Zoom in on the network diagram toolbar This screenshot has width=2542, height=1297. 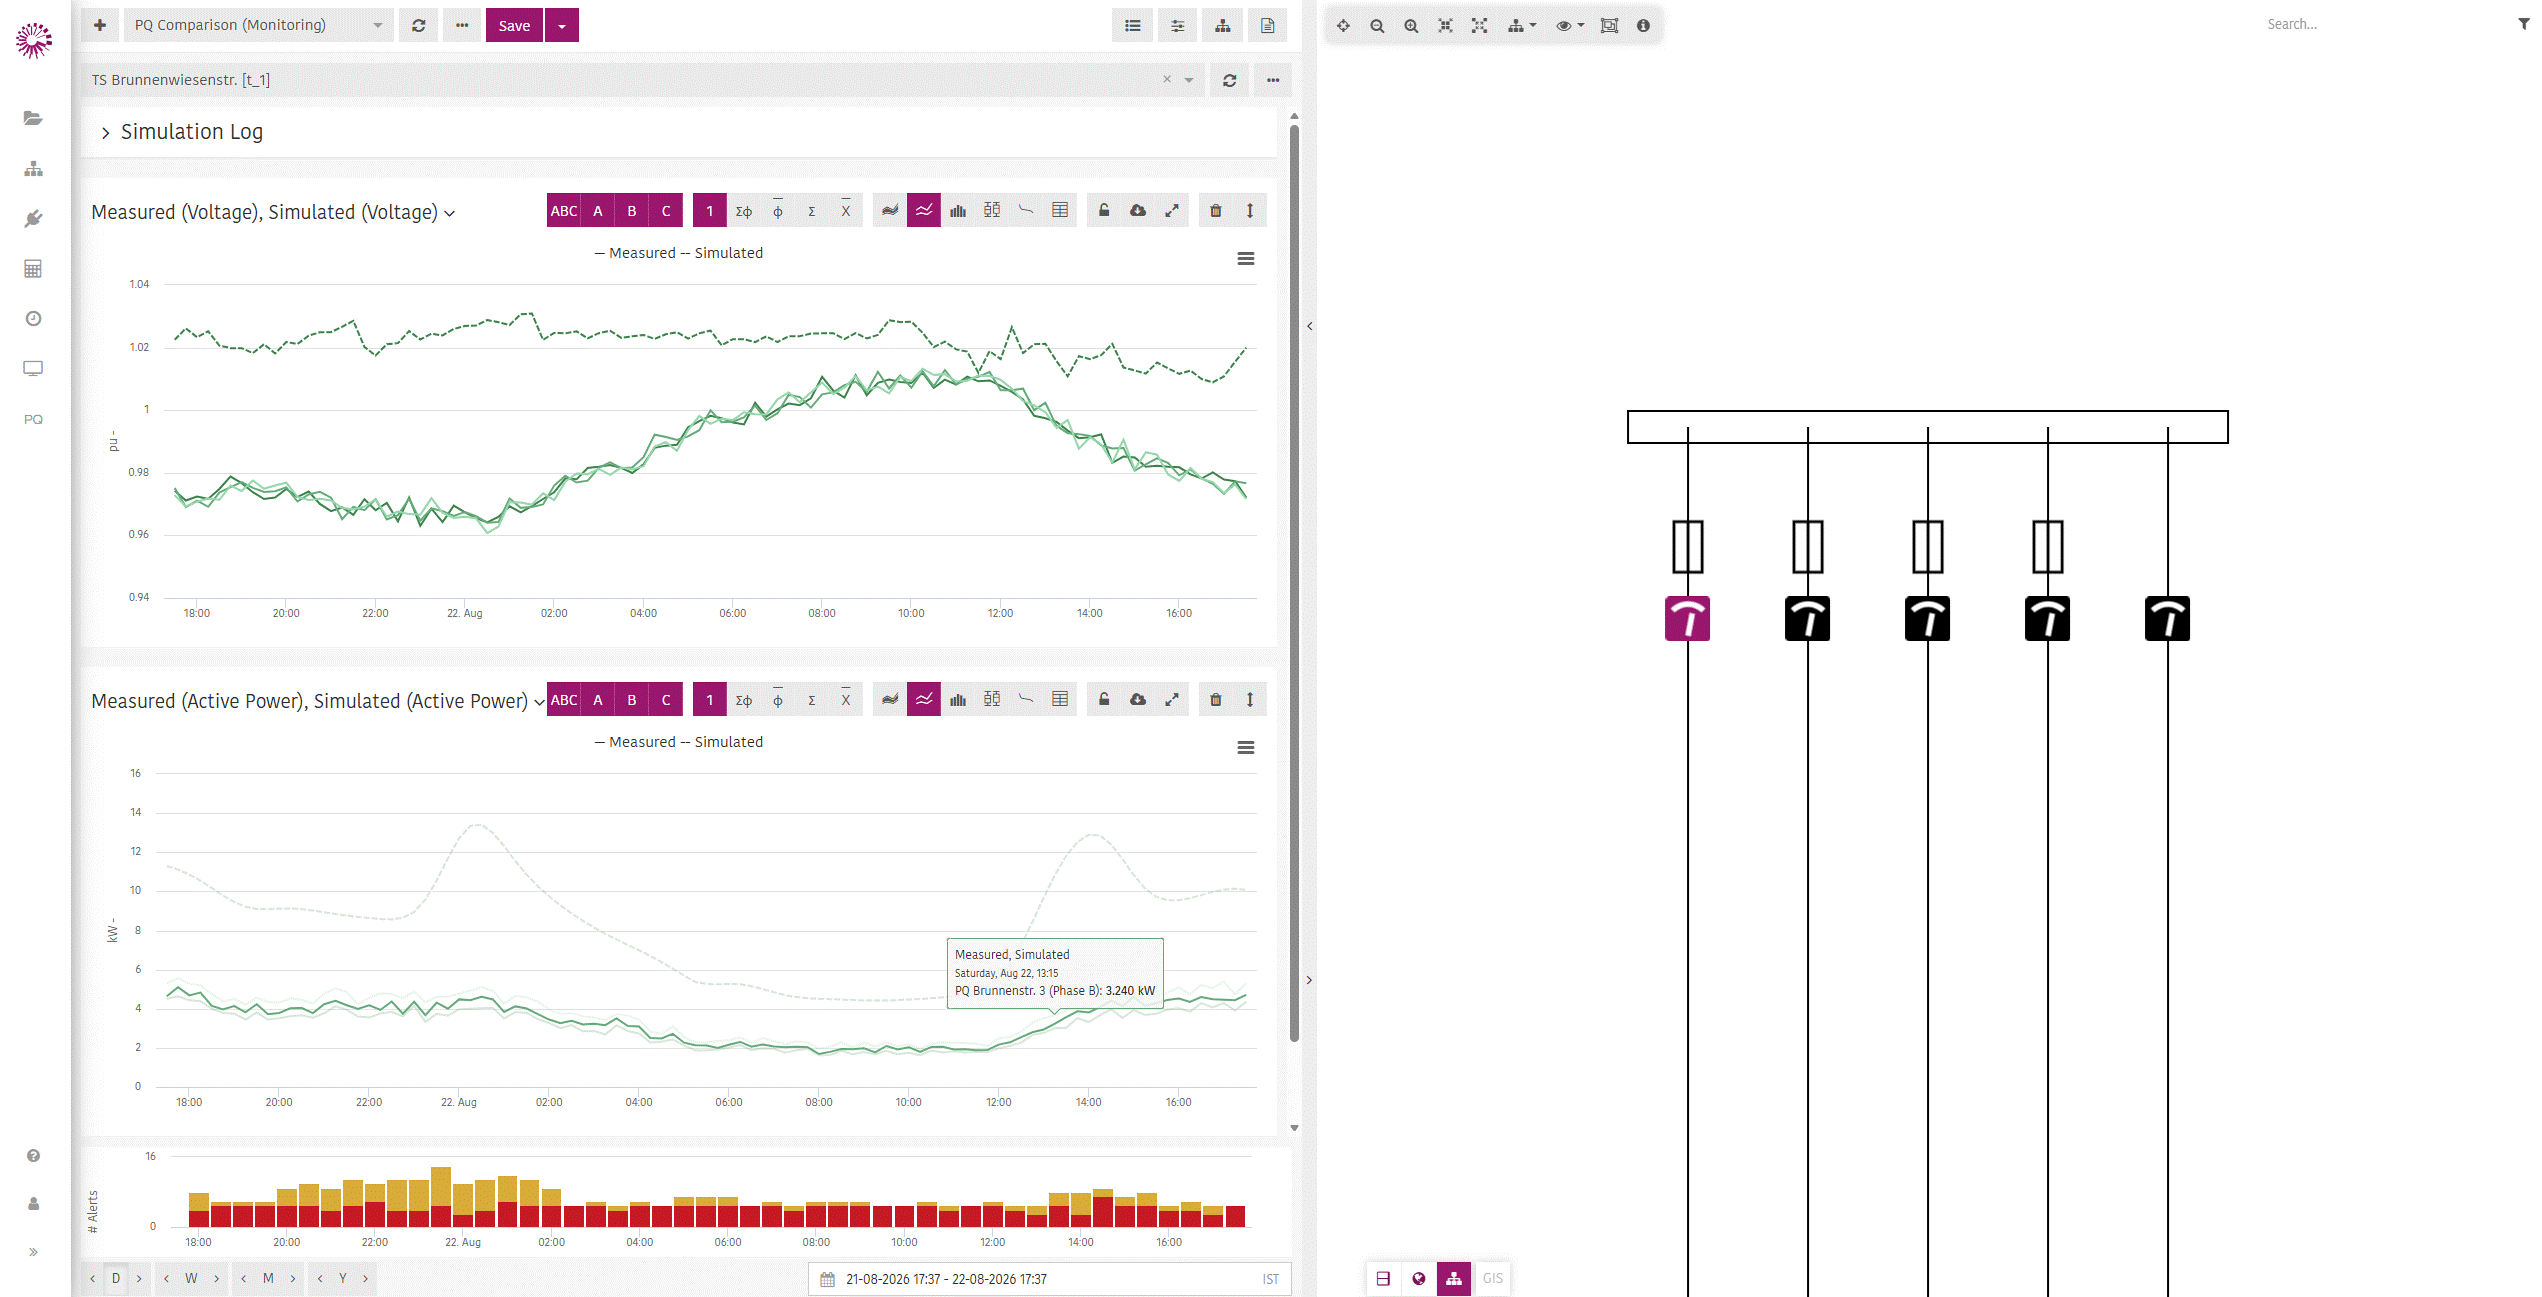click(x=1411, y=26)
